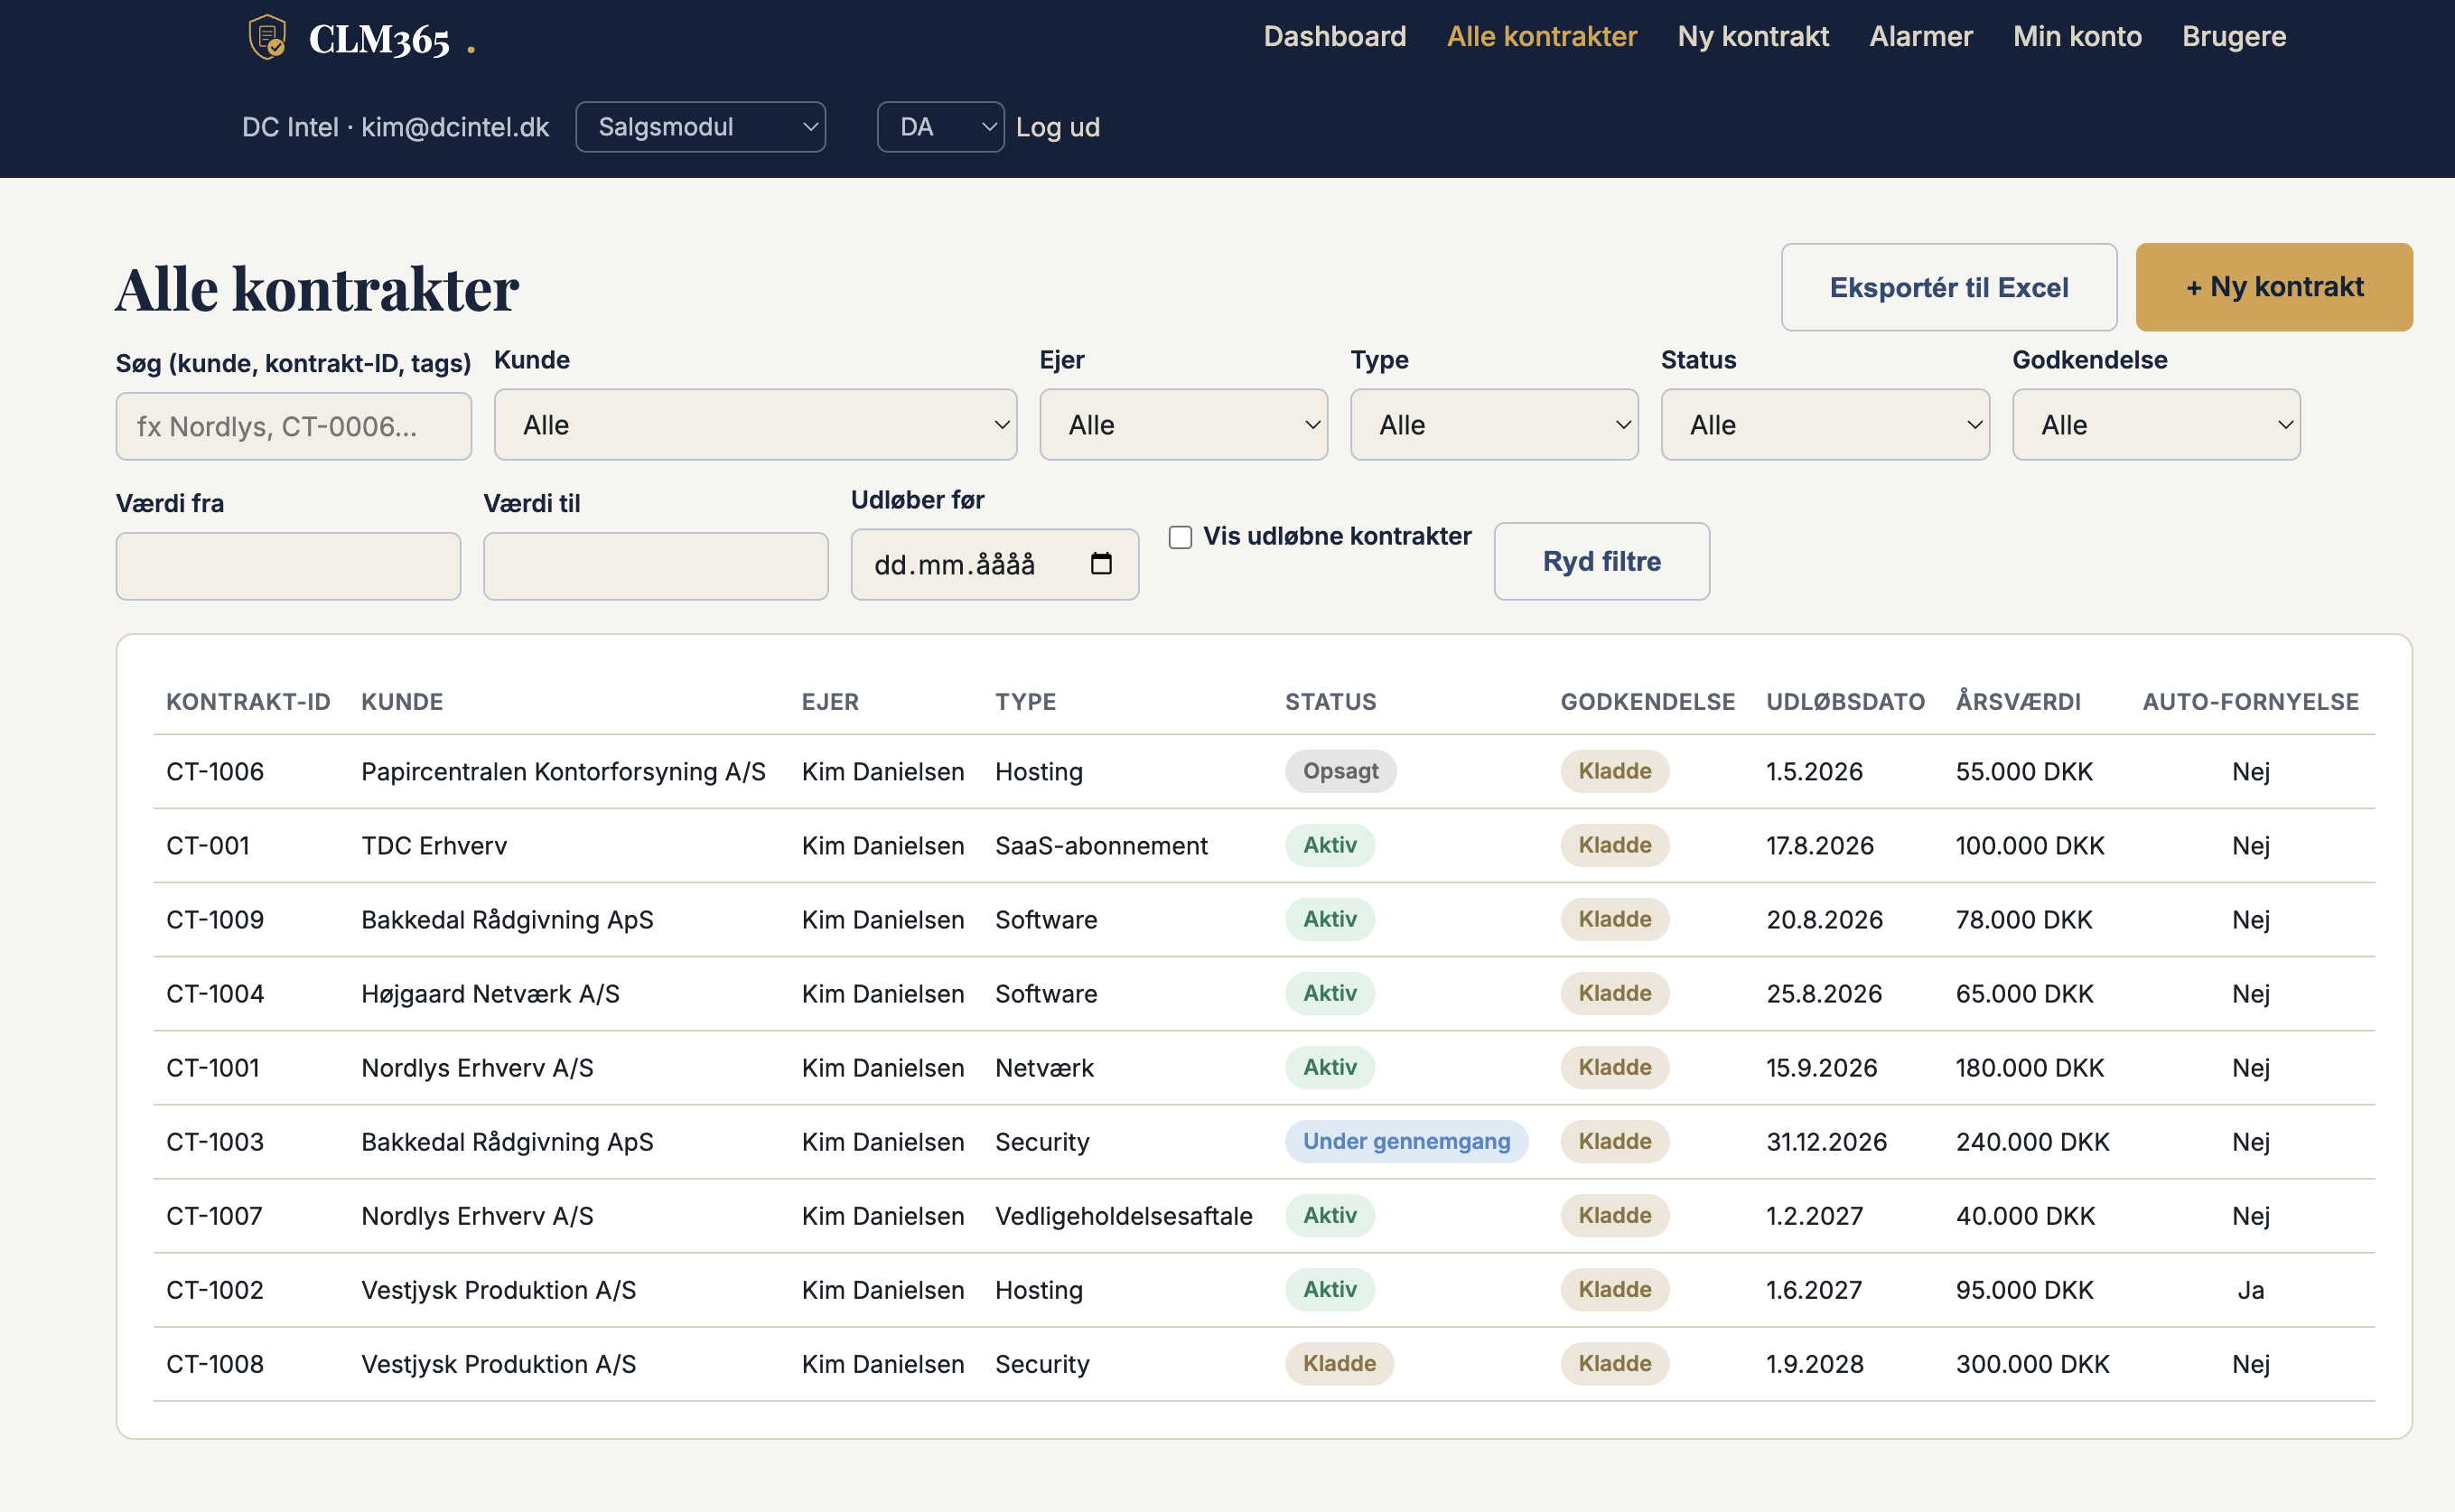2455x1512 pixels.
Task: Click the Vedligeholdelsesaftale type cell
Action: (1123, 1216)
